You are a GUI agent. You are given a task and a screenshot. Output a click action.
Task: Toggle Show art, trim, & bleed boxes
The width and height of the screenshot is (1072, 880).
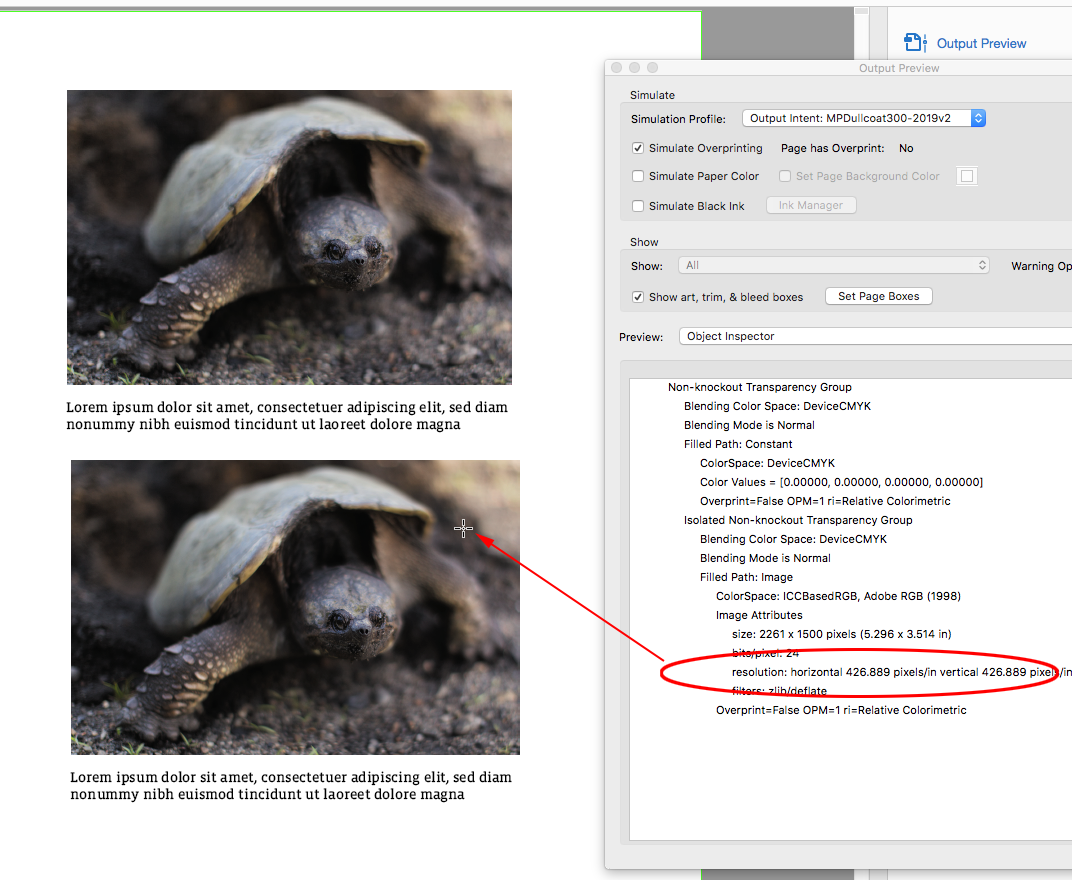(x=638, y=297)
